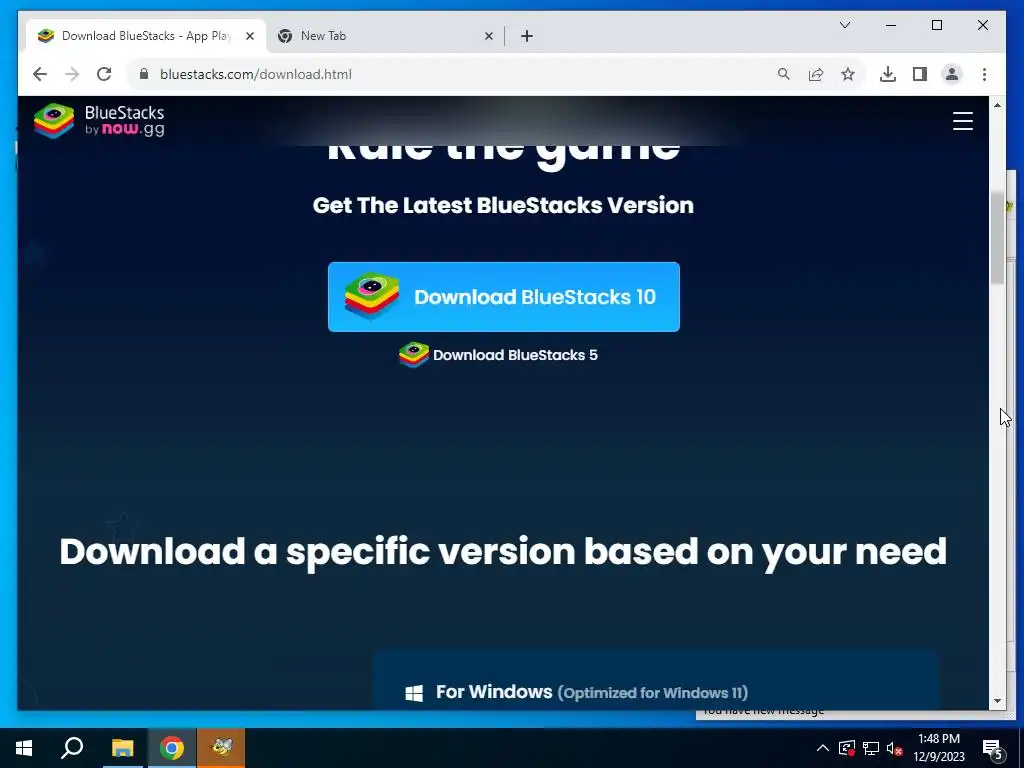Open the notification center icon

(x=993, y=748)
